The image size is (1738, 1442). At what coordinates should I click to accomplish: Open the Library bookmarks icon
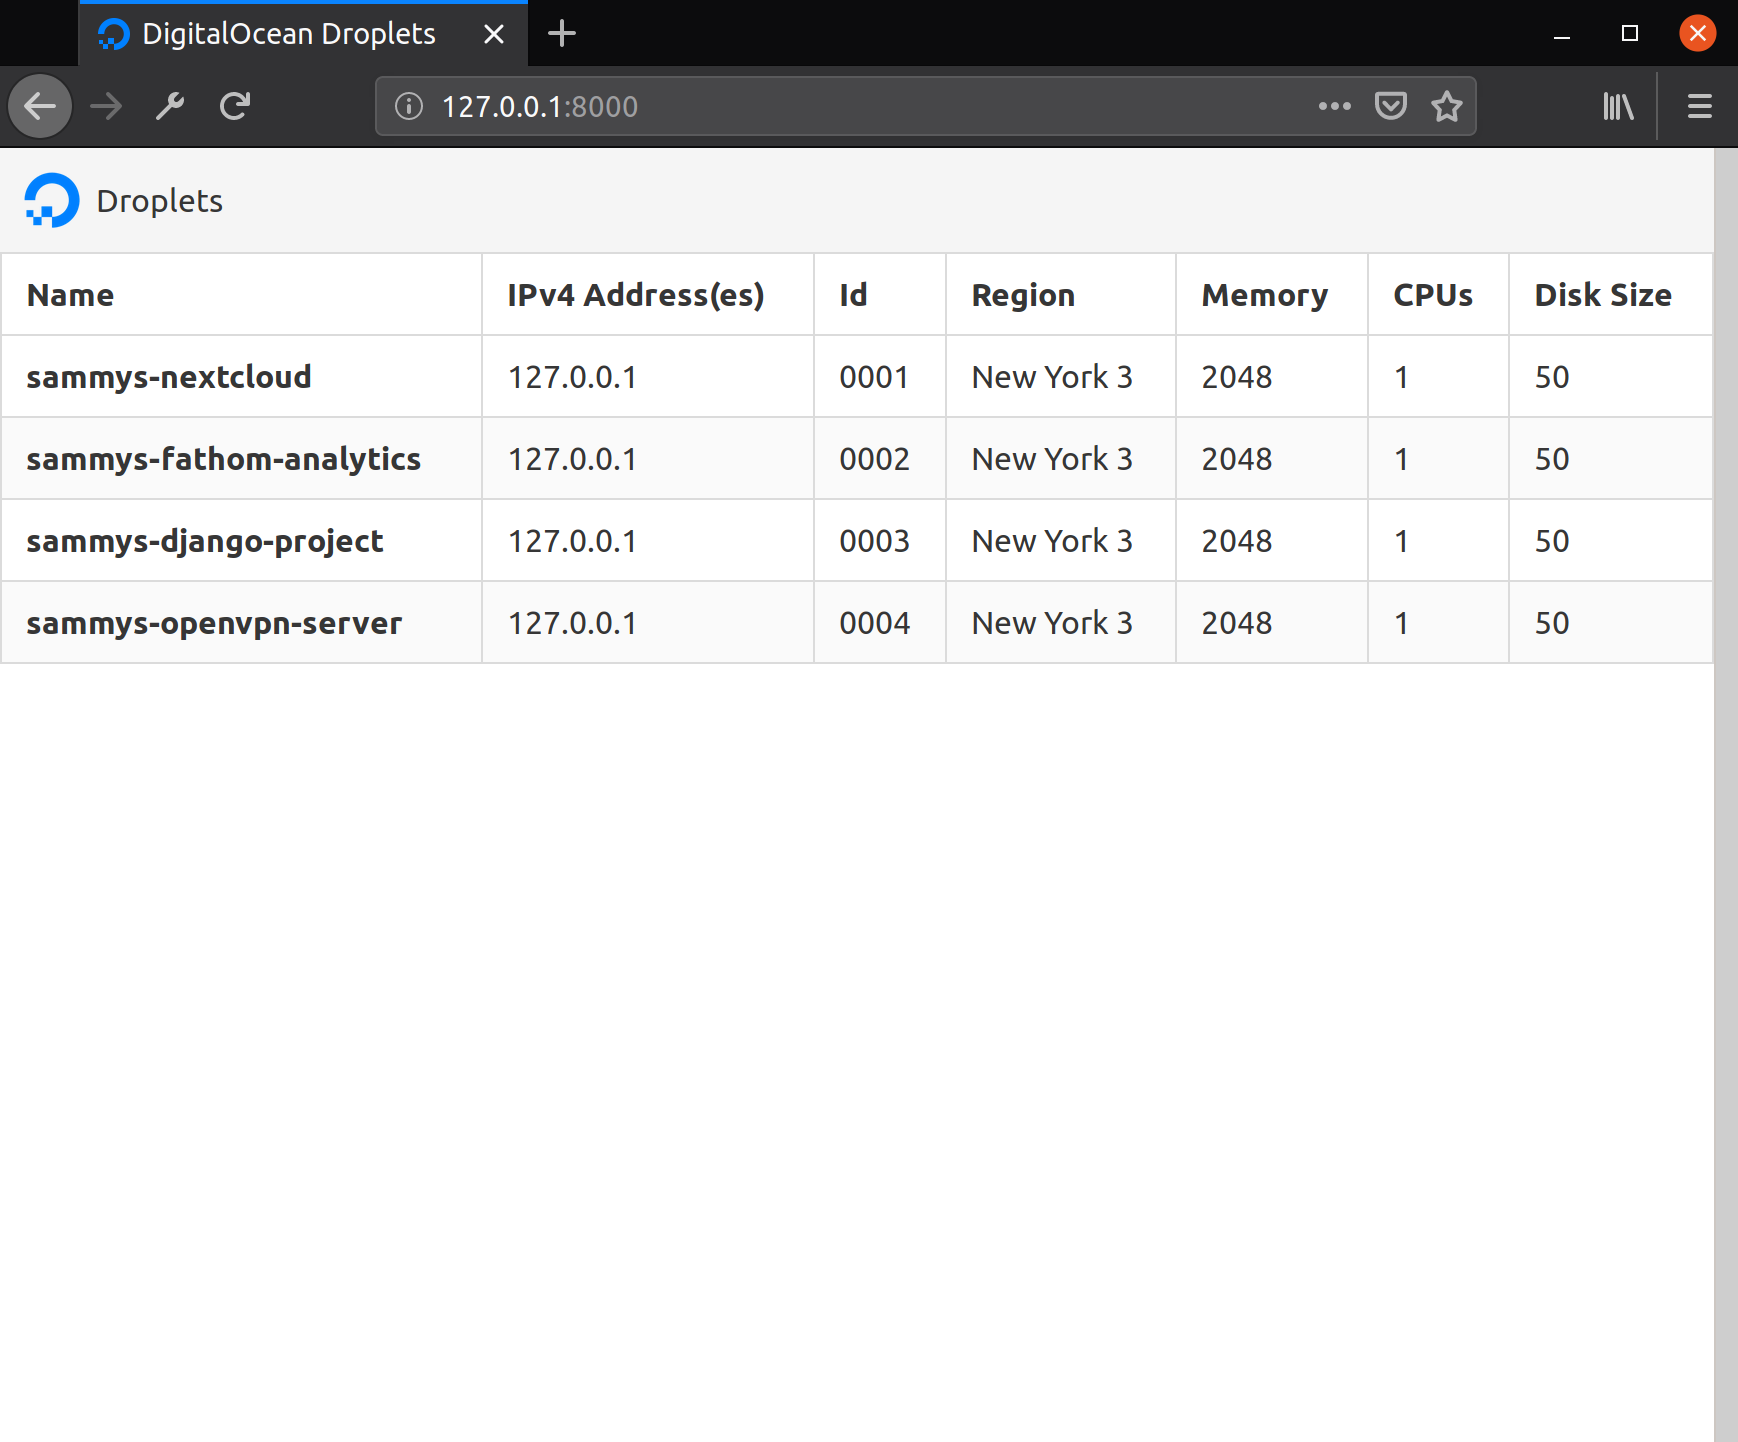point(1618,106)
